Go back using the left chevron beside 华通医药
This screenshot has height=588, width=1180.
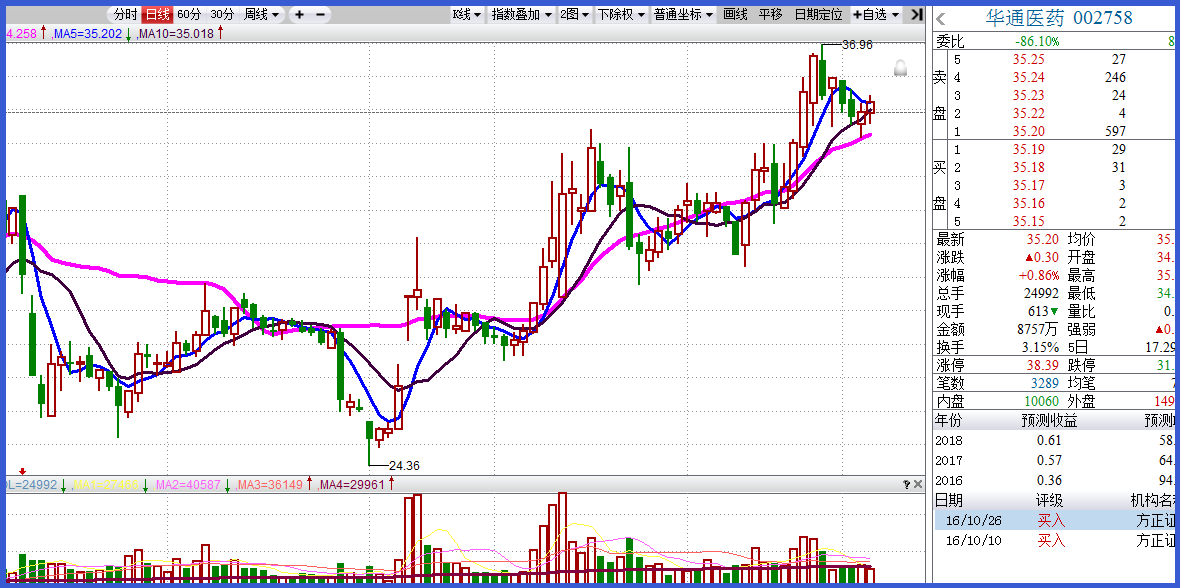[941, 19]
